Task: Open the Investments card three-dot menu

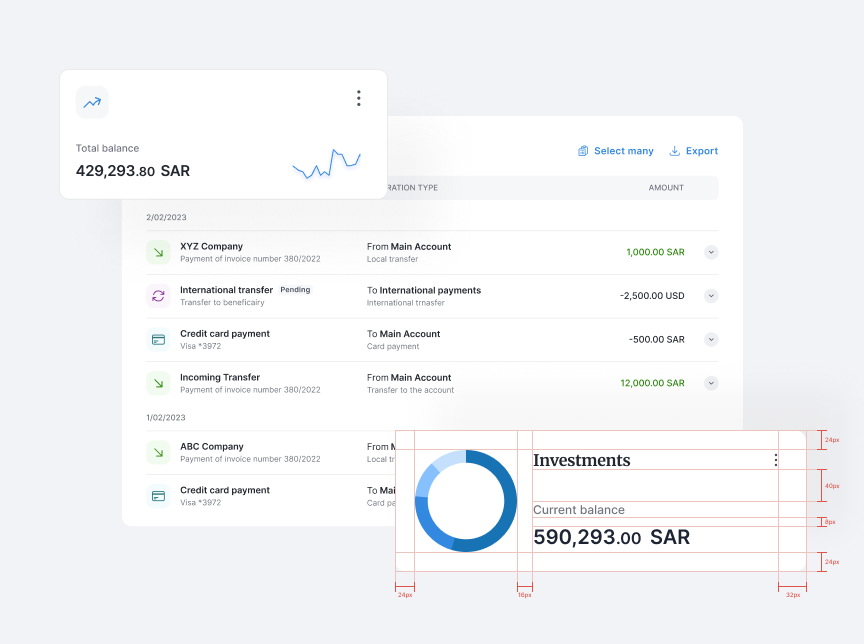Action: (775, 460)
